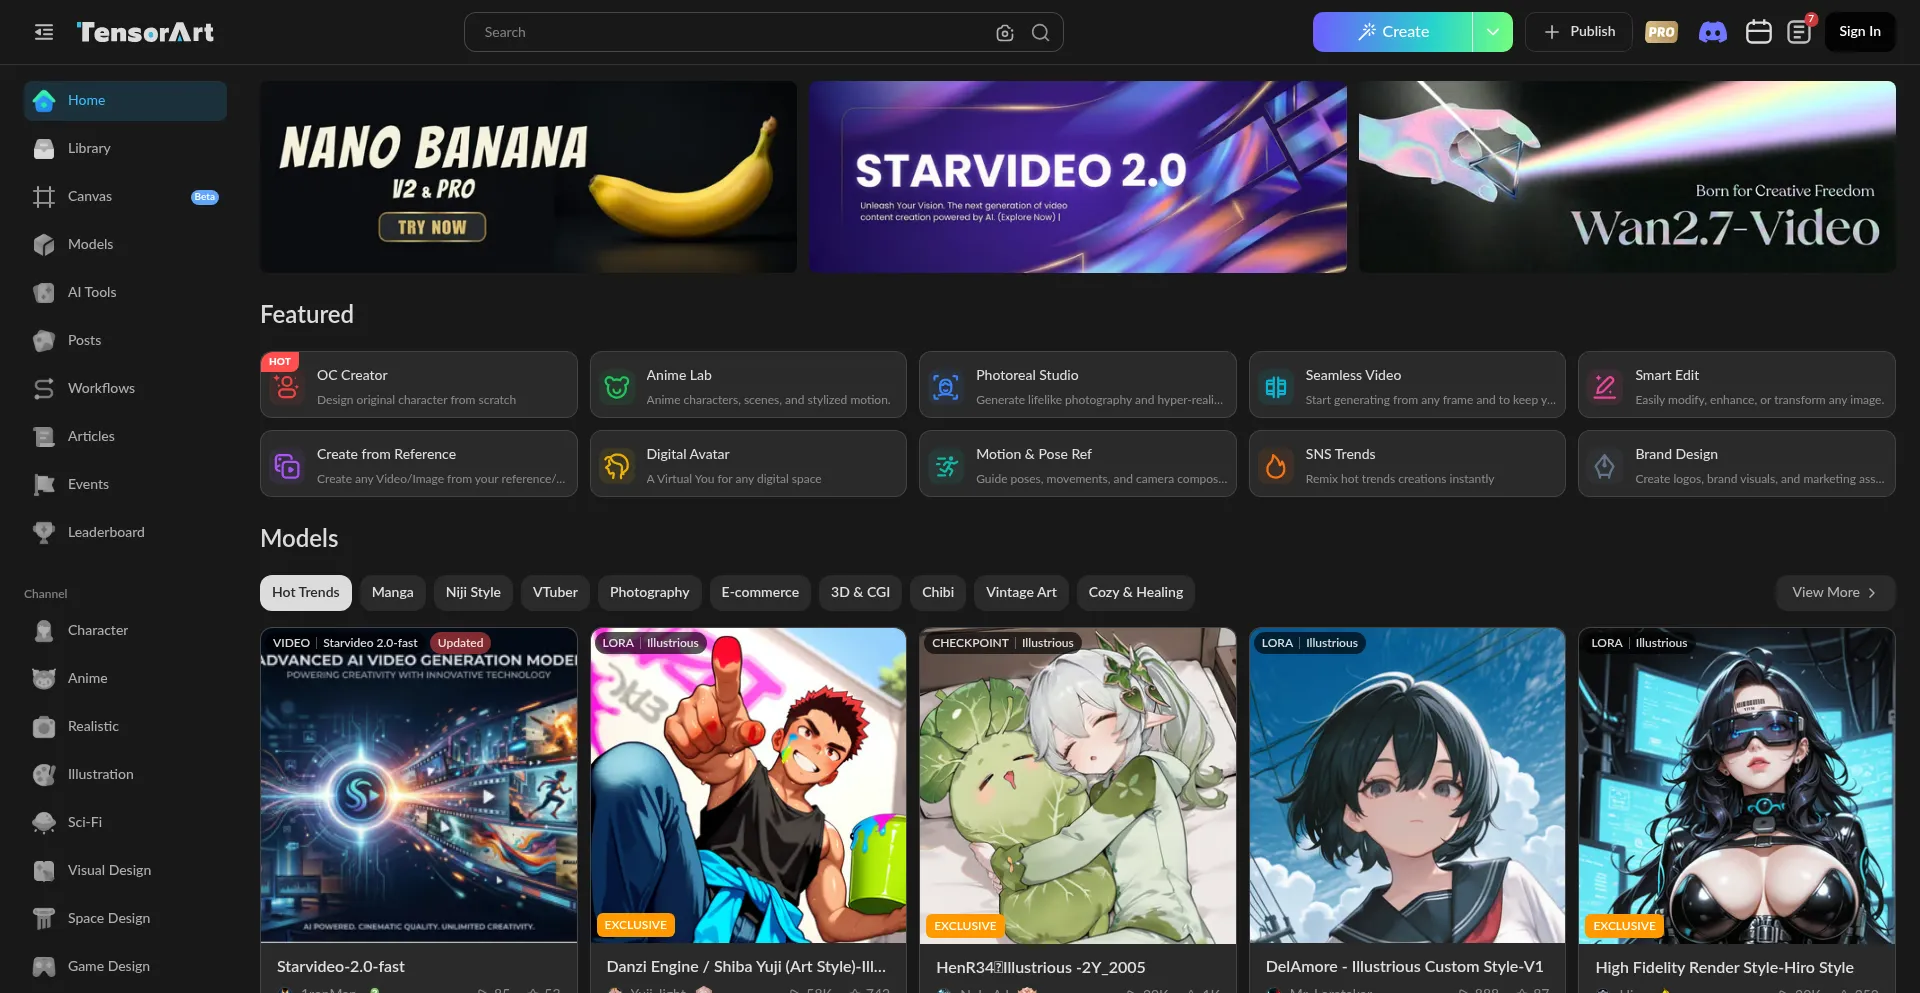This screenshot has height=993, width=1920.
Task: Click the Articles sidebar icon
Action: (44, 436)
